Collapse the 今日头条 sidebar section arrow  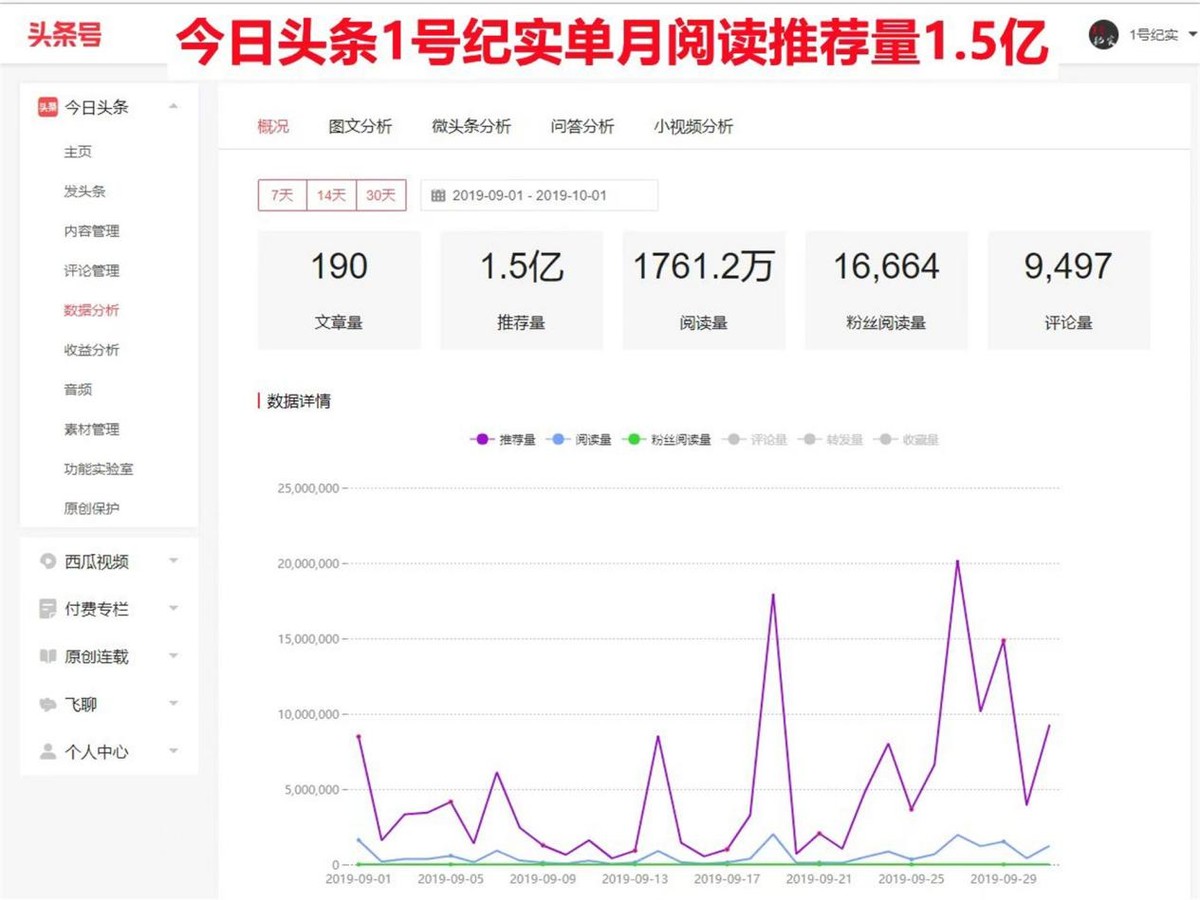pos(173,107)
